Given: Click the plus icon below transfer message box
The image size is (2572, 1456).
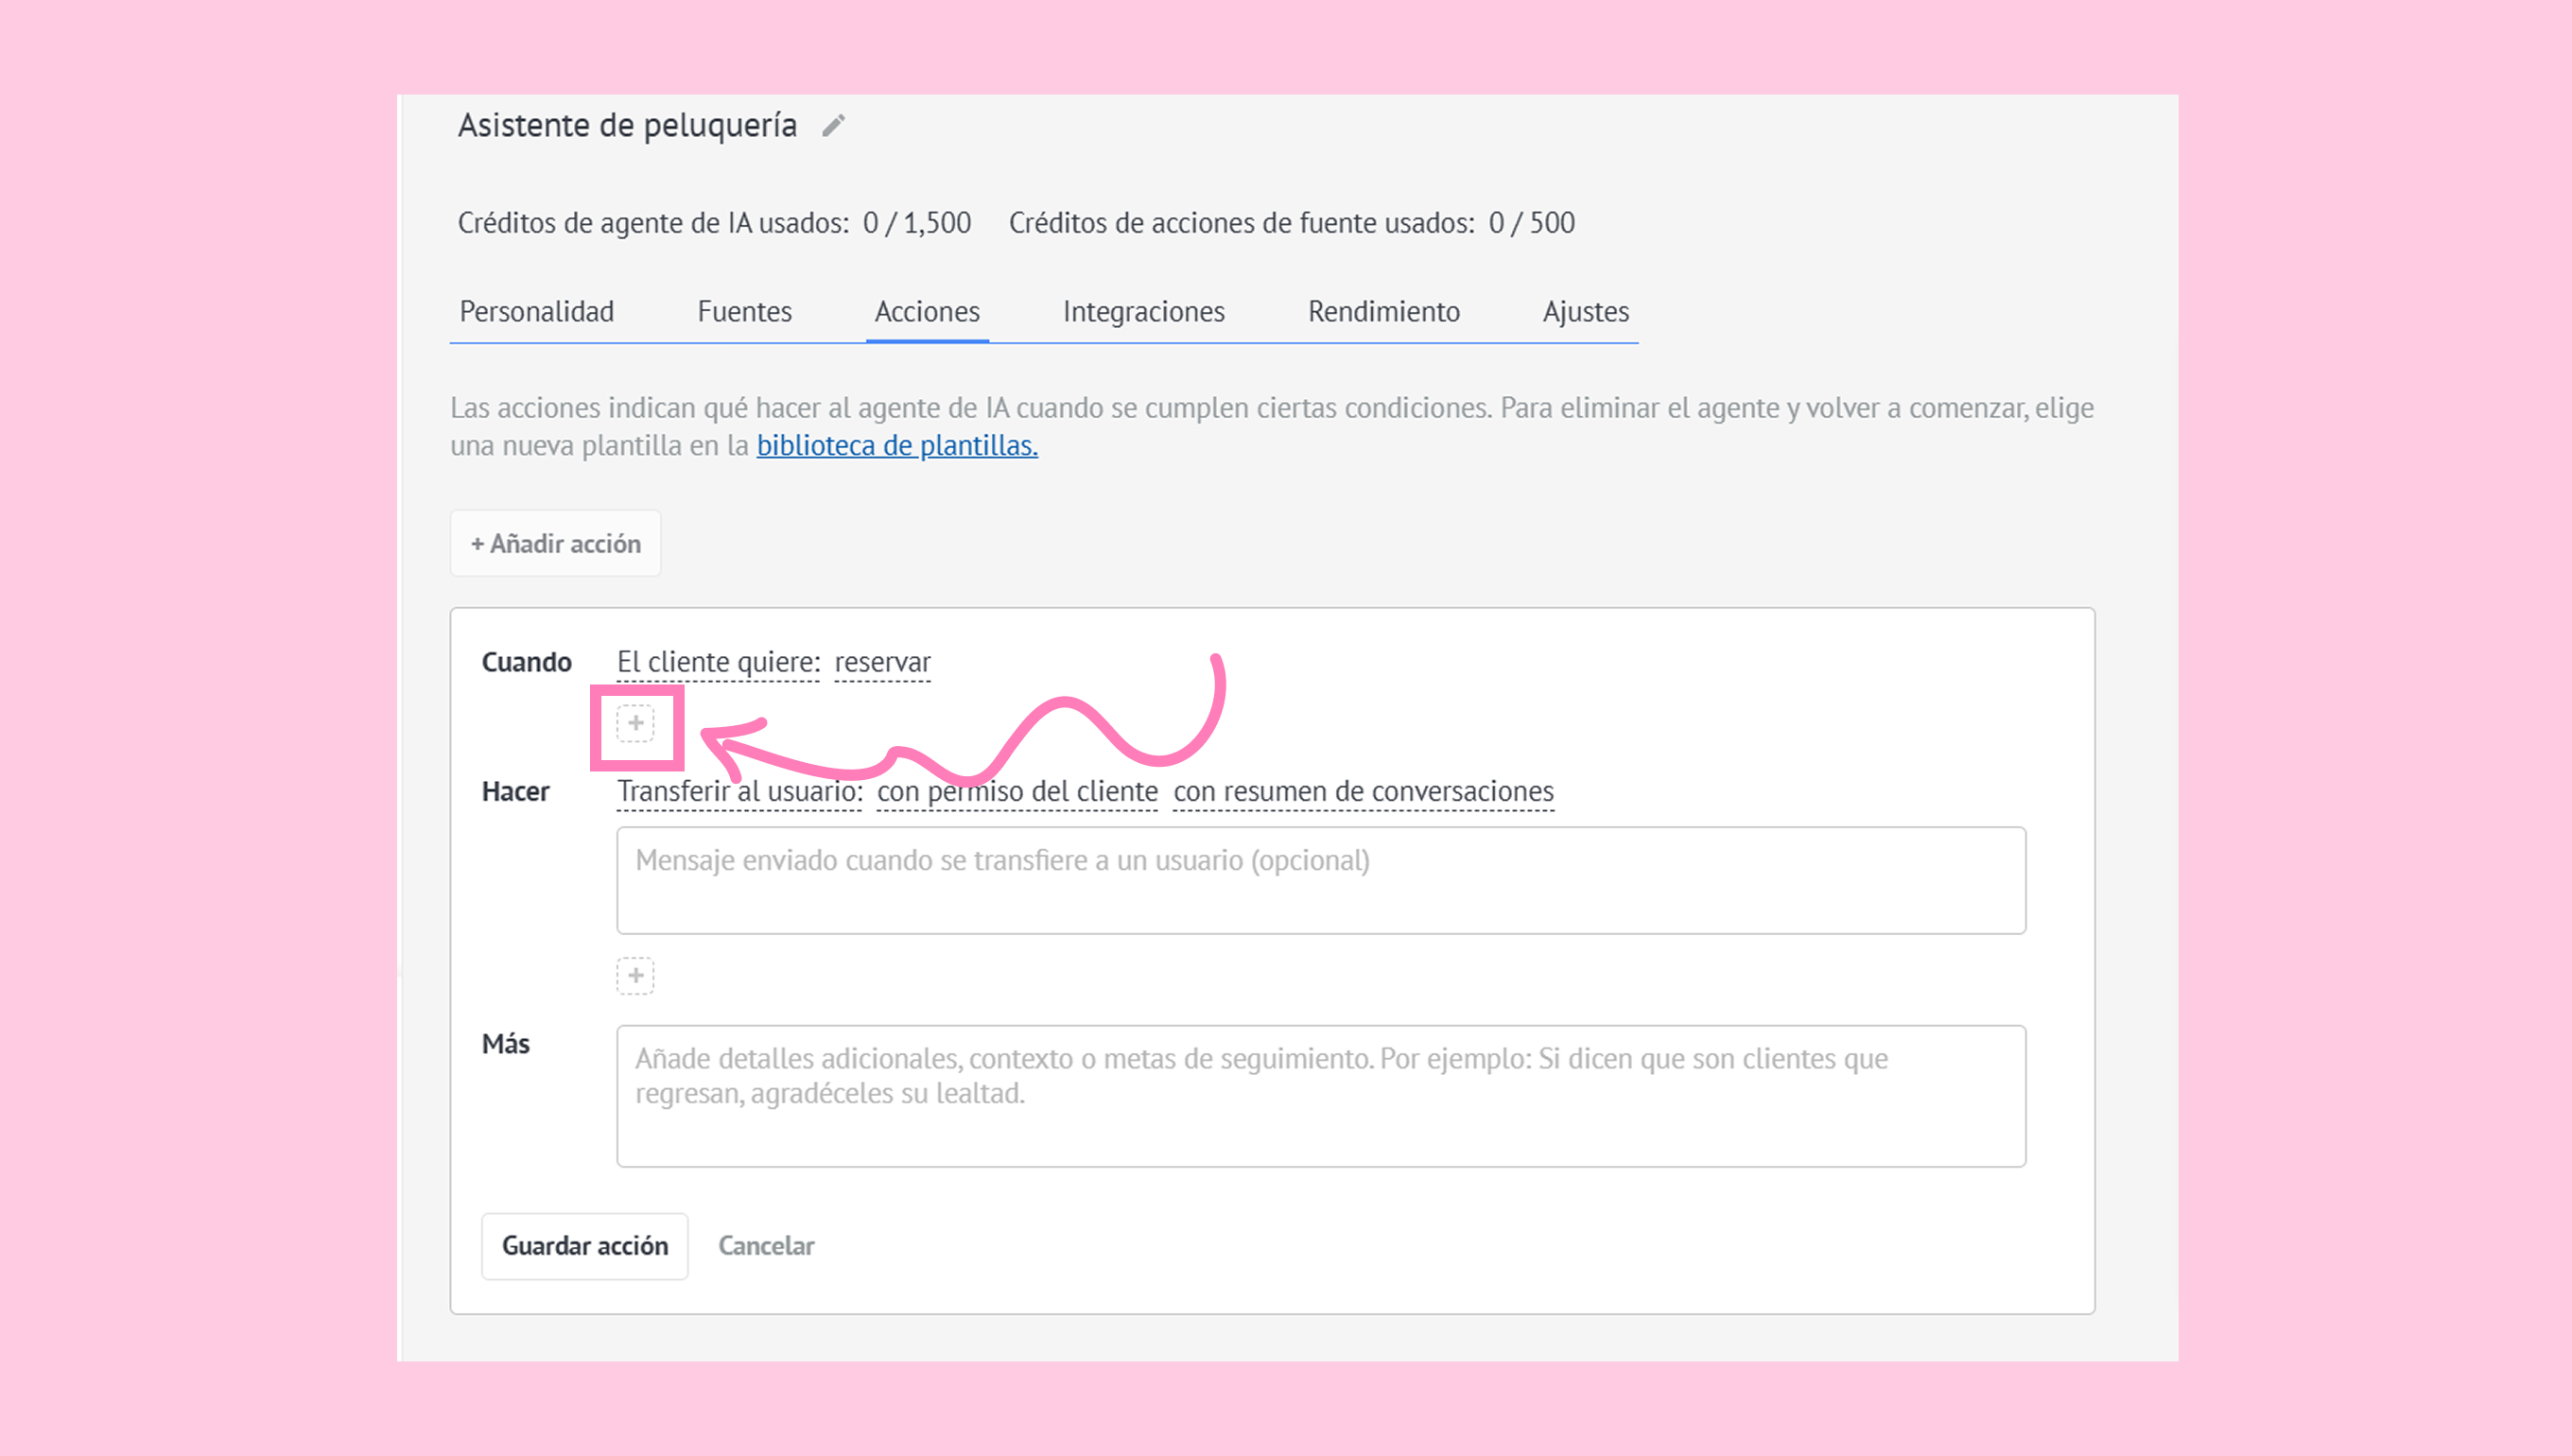Looking at the screenshot, I should (635, 975).
